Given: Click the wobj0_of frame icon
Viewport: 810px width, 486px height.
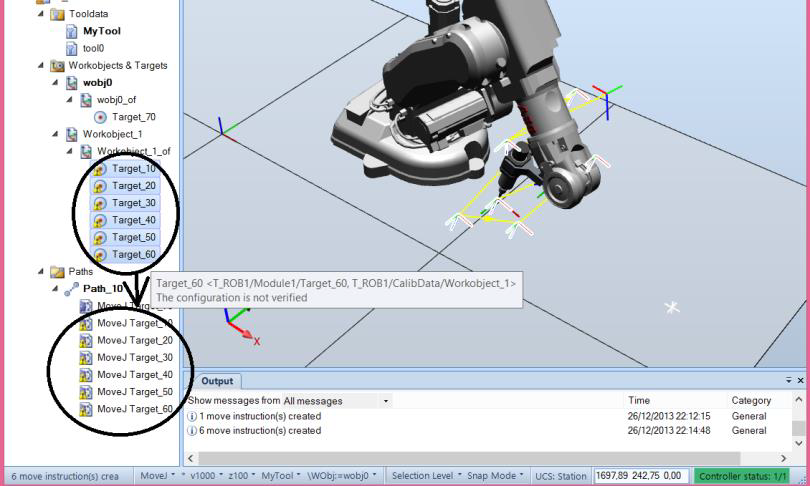Looking at the screenshot, I should pyautogui.click(x=86, y=100).
